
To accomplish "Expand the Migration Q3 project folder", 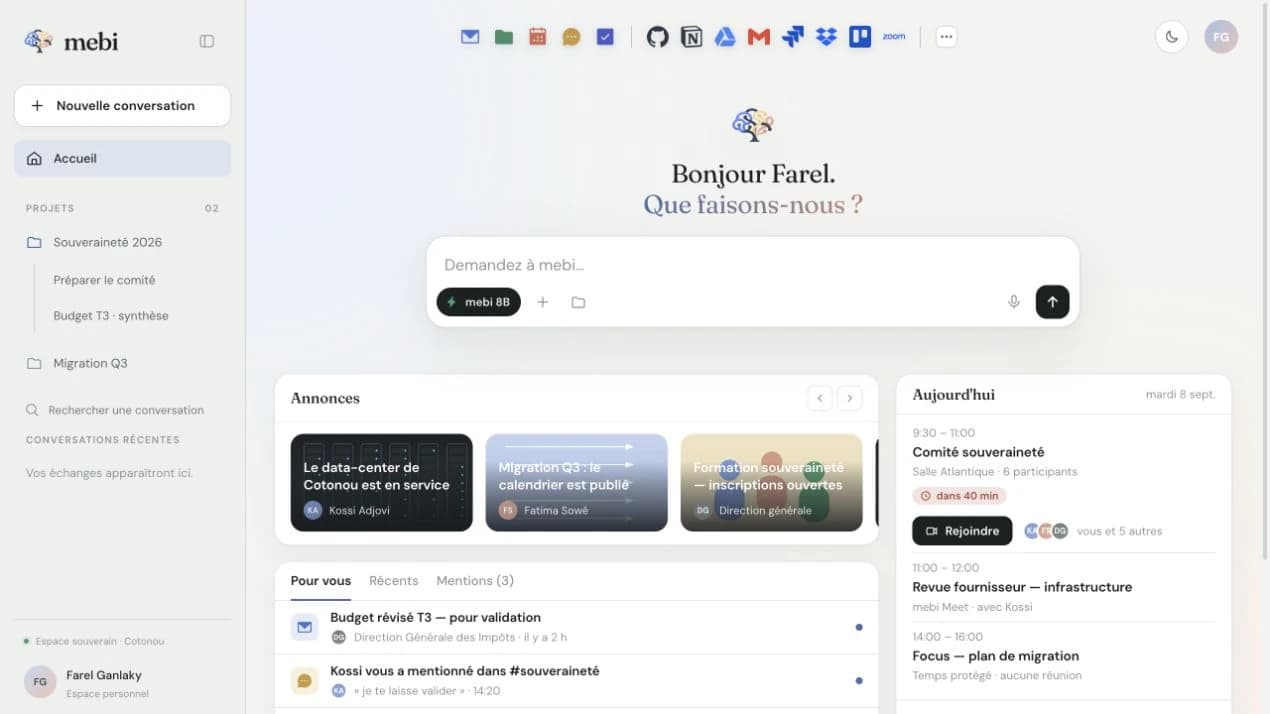I will tap(122, 363).
